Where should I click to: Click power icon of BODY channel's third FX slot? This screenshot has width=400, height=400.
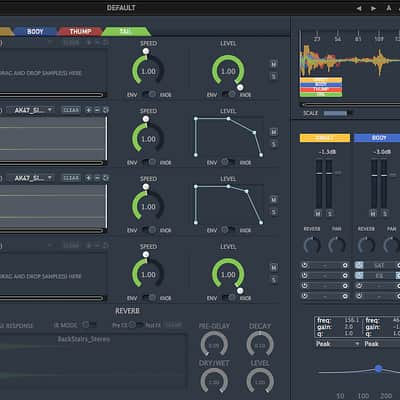tap(359, 286)
